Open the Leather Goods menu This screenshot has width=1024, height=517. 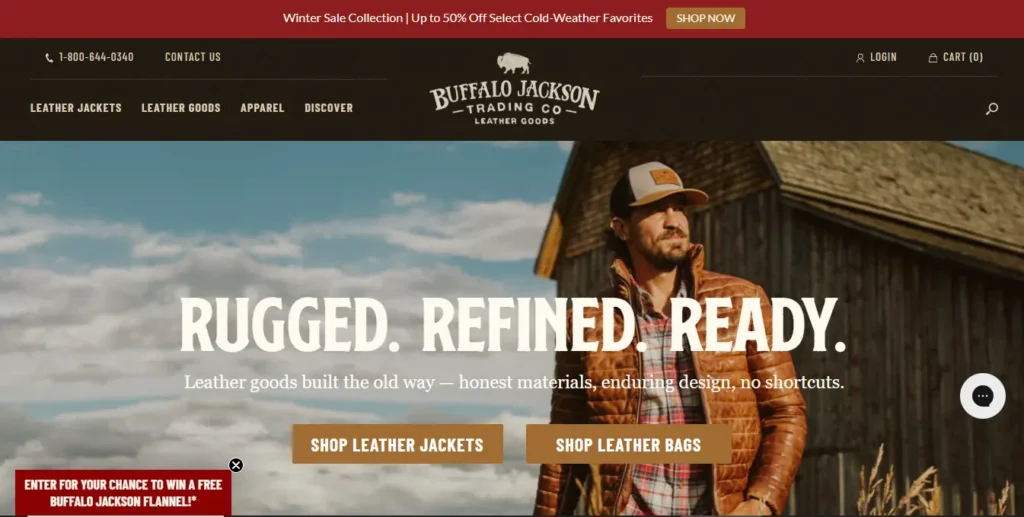point(181,108)
